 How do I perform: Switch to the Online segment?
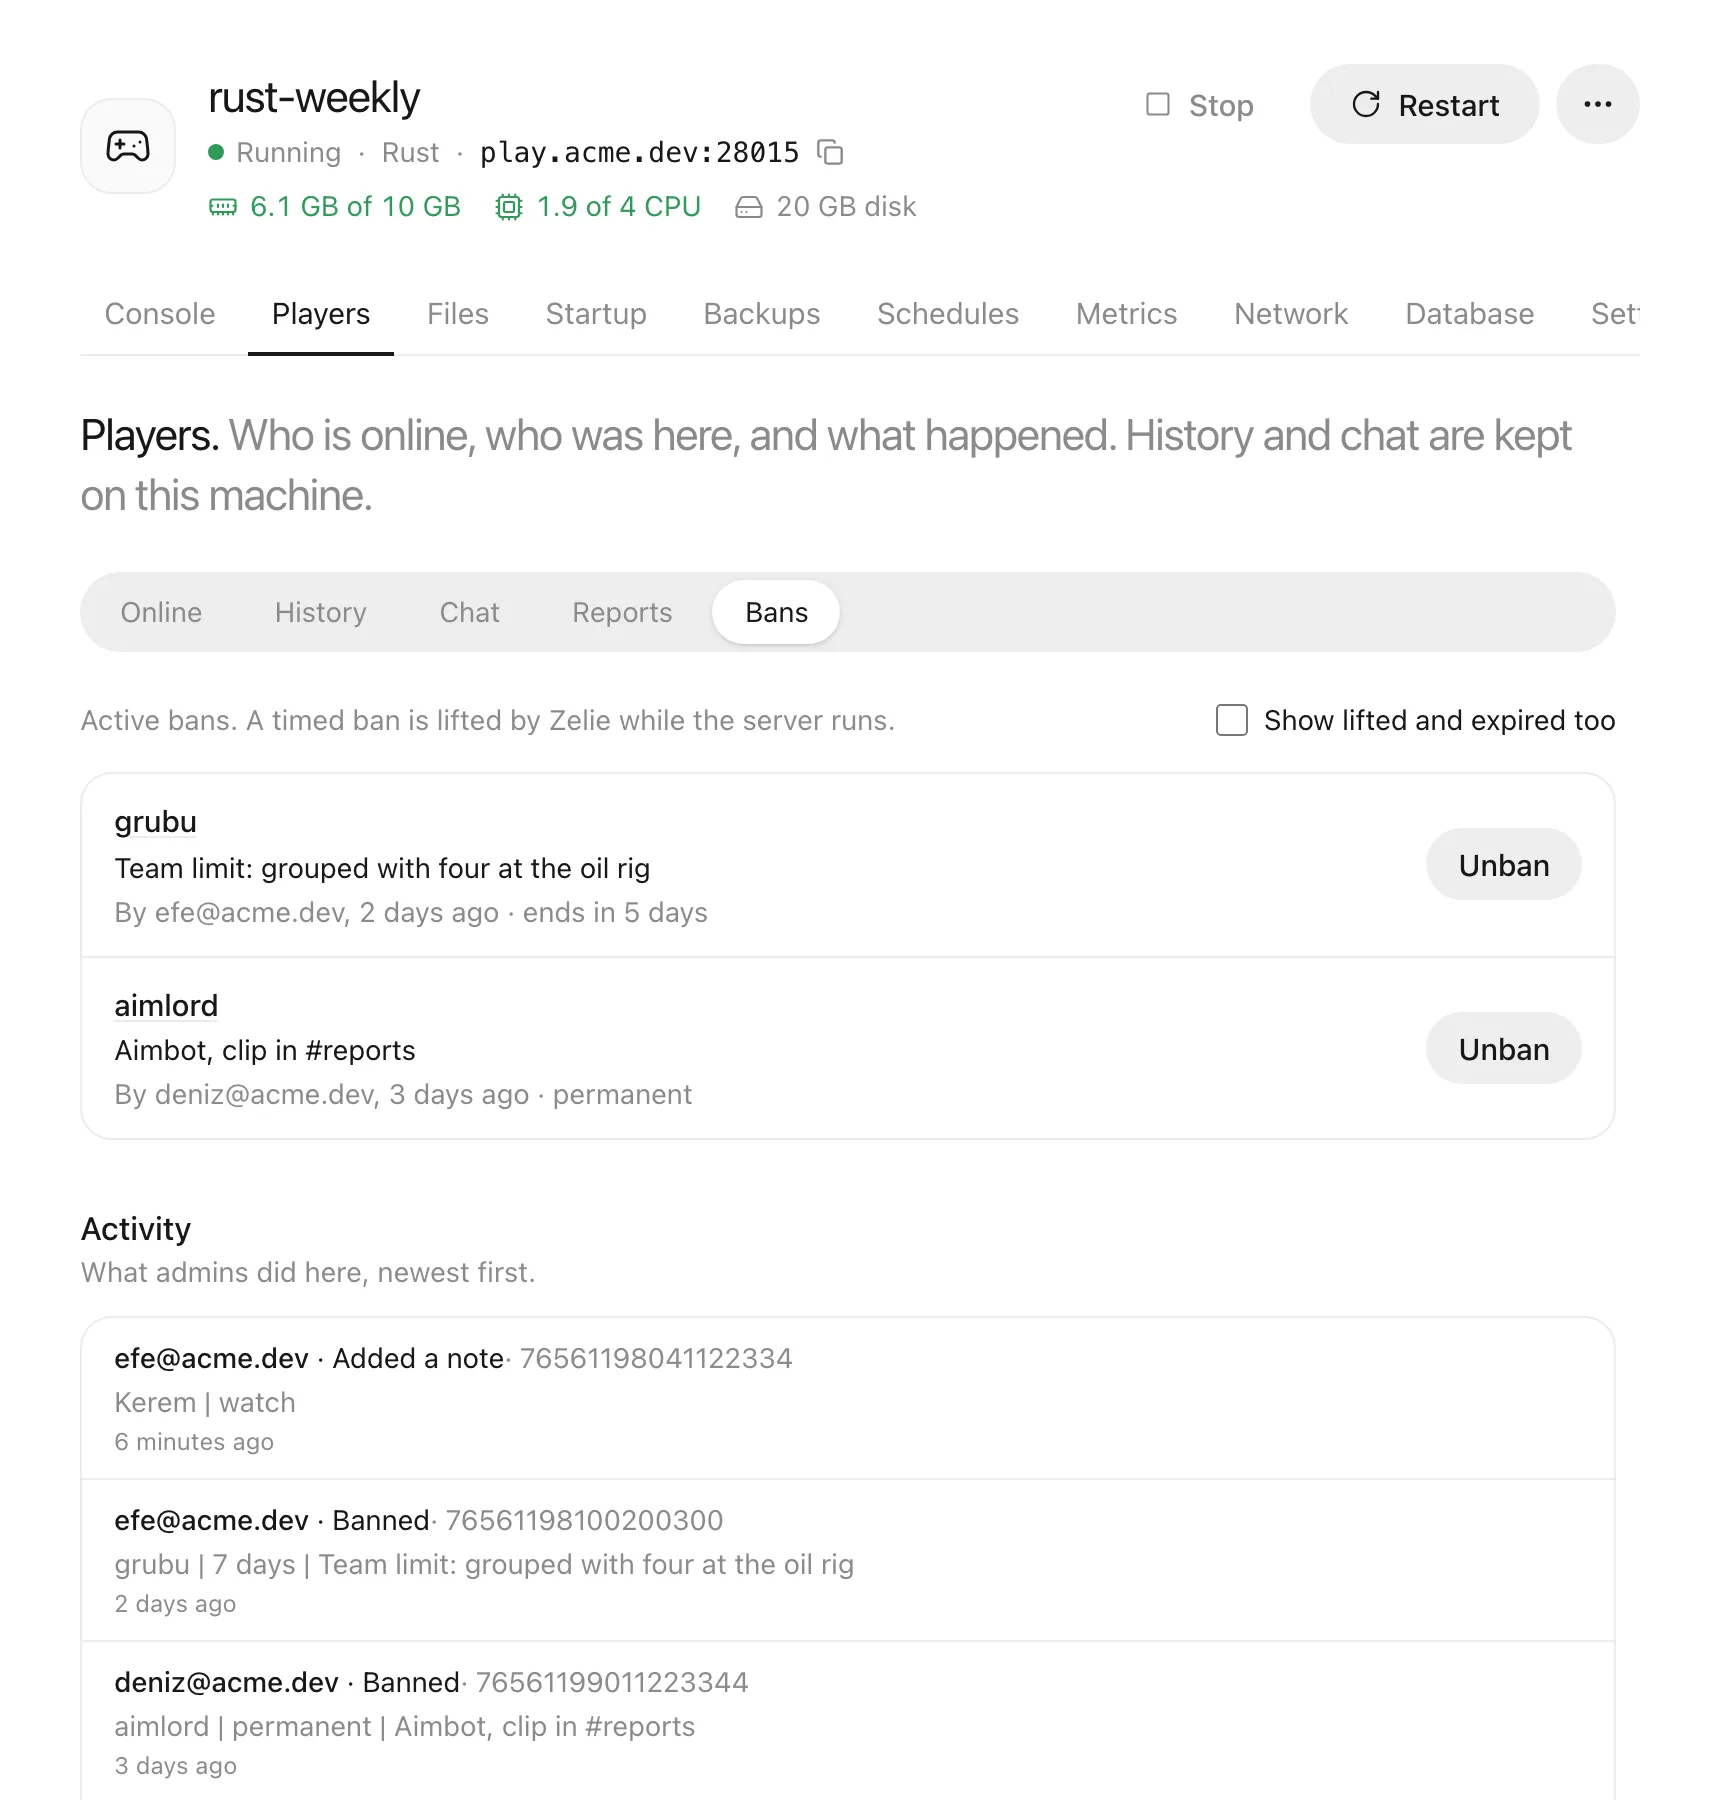(161, 612)
